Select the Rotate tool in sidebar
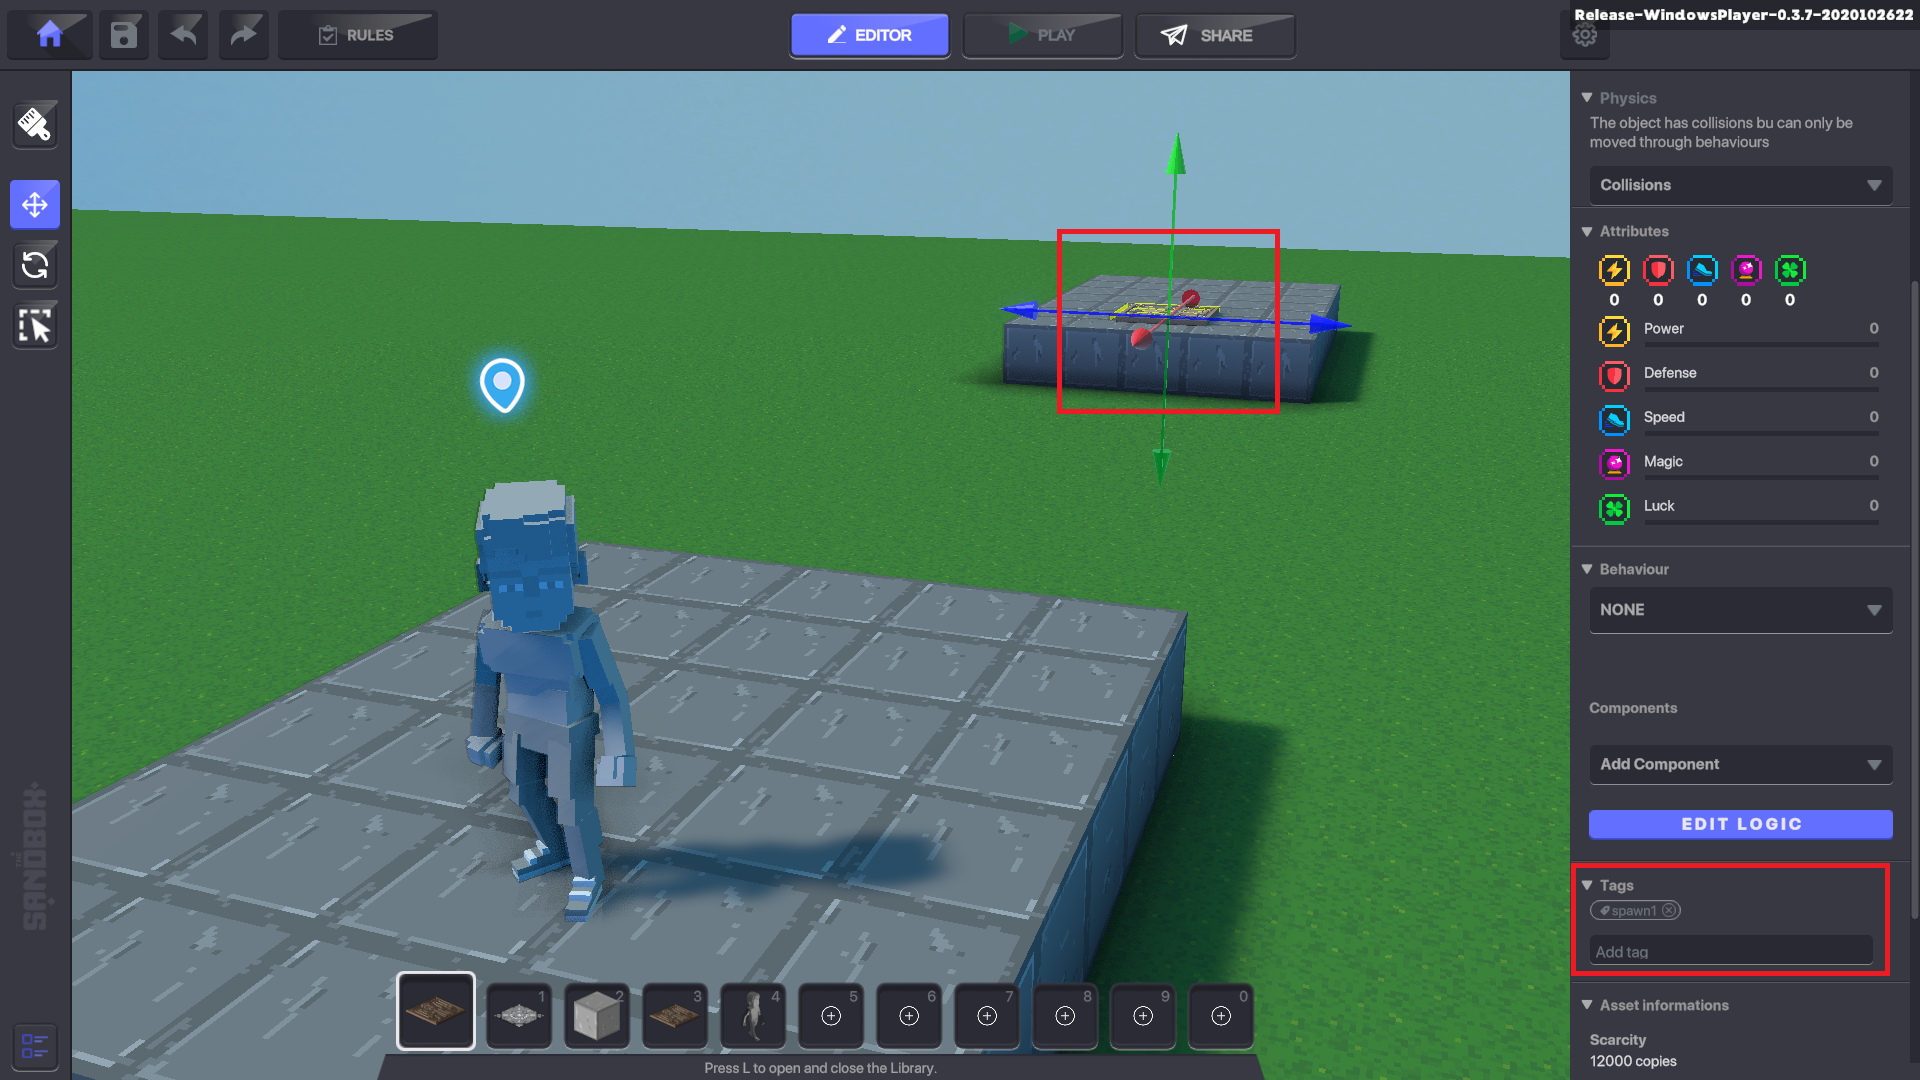The image size is (1920, 1080). [x=35, y=265]
